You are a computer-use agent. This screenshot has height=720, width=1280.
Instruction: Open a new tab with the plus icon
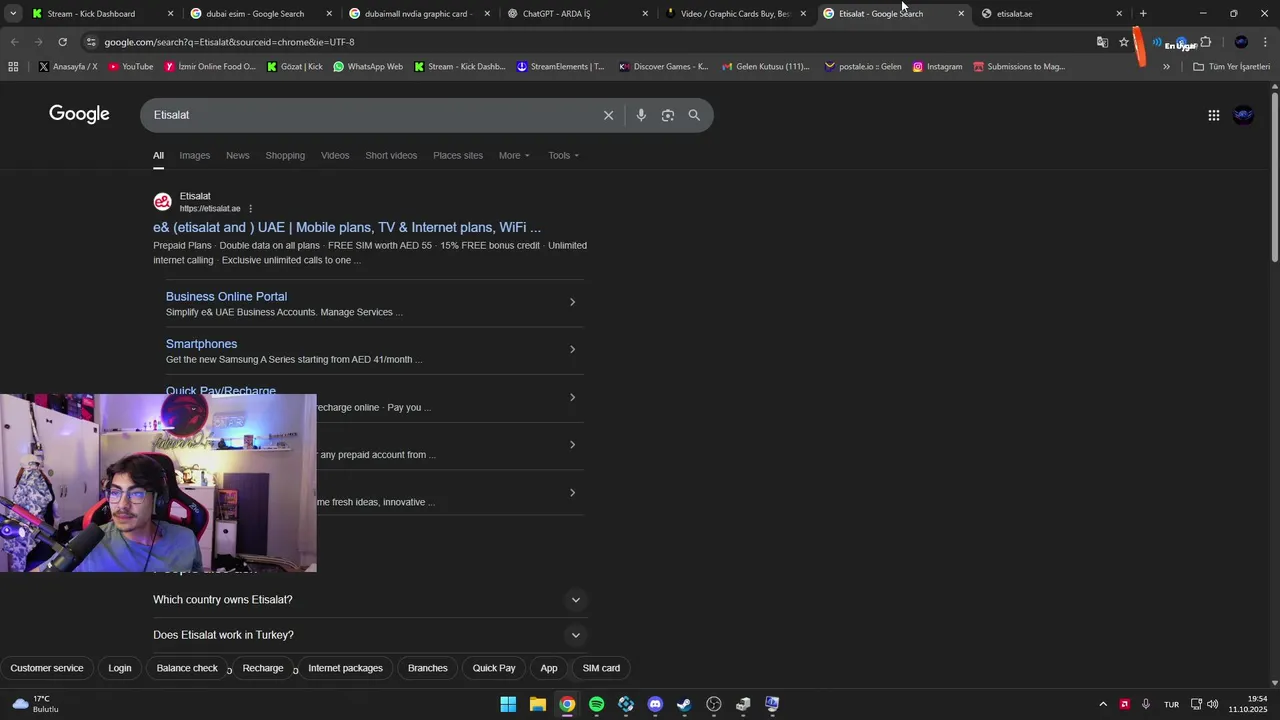(x=1143, y=14)
